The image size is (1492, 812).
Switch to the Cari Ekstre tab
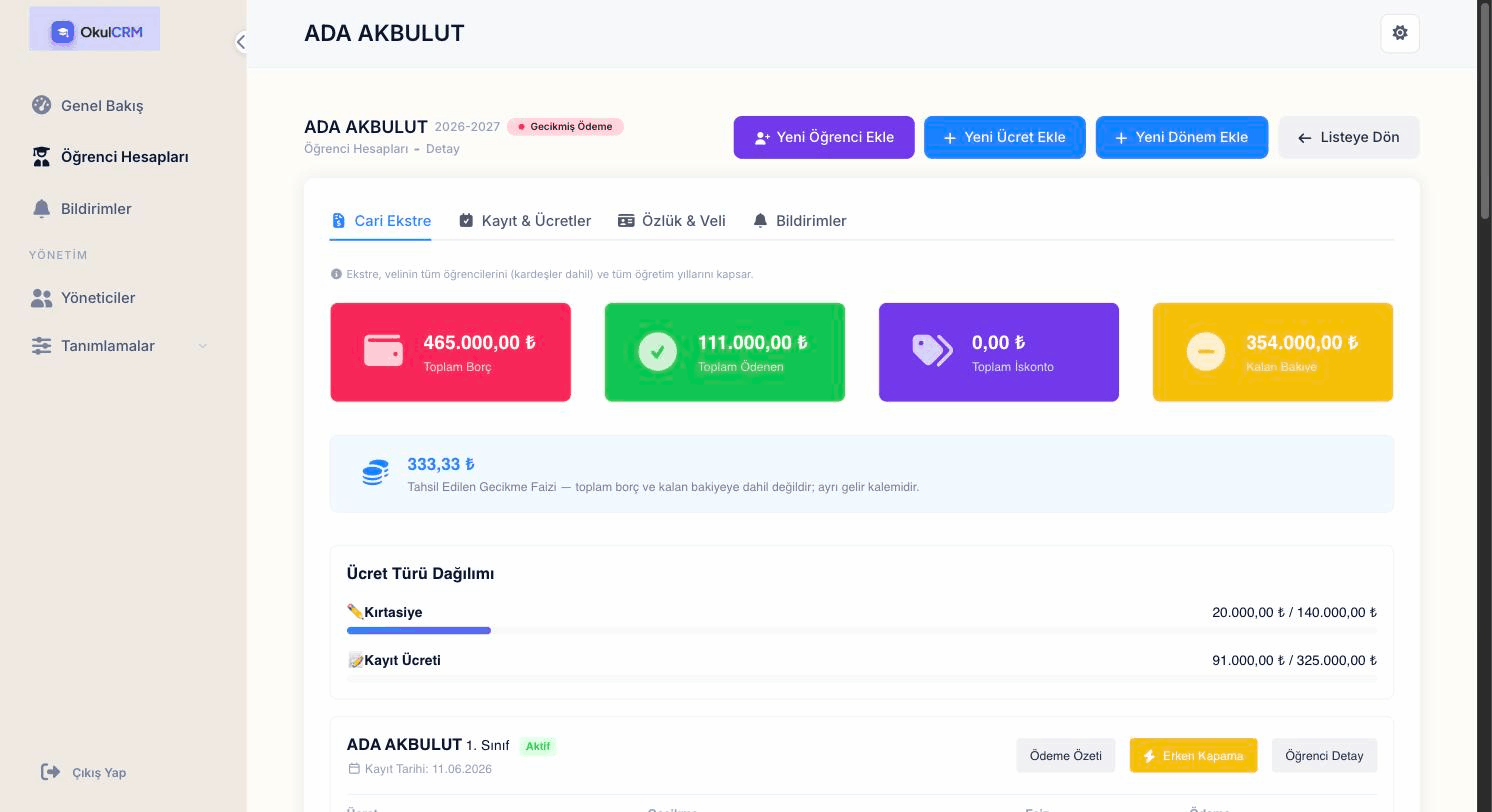381,221
